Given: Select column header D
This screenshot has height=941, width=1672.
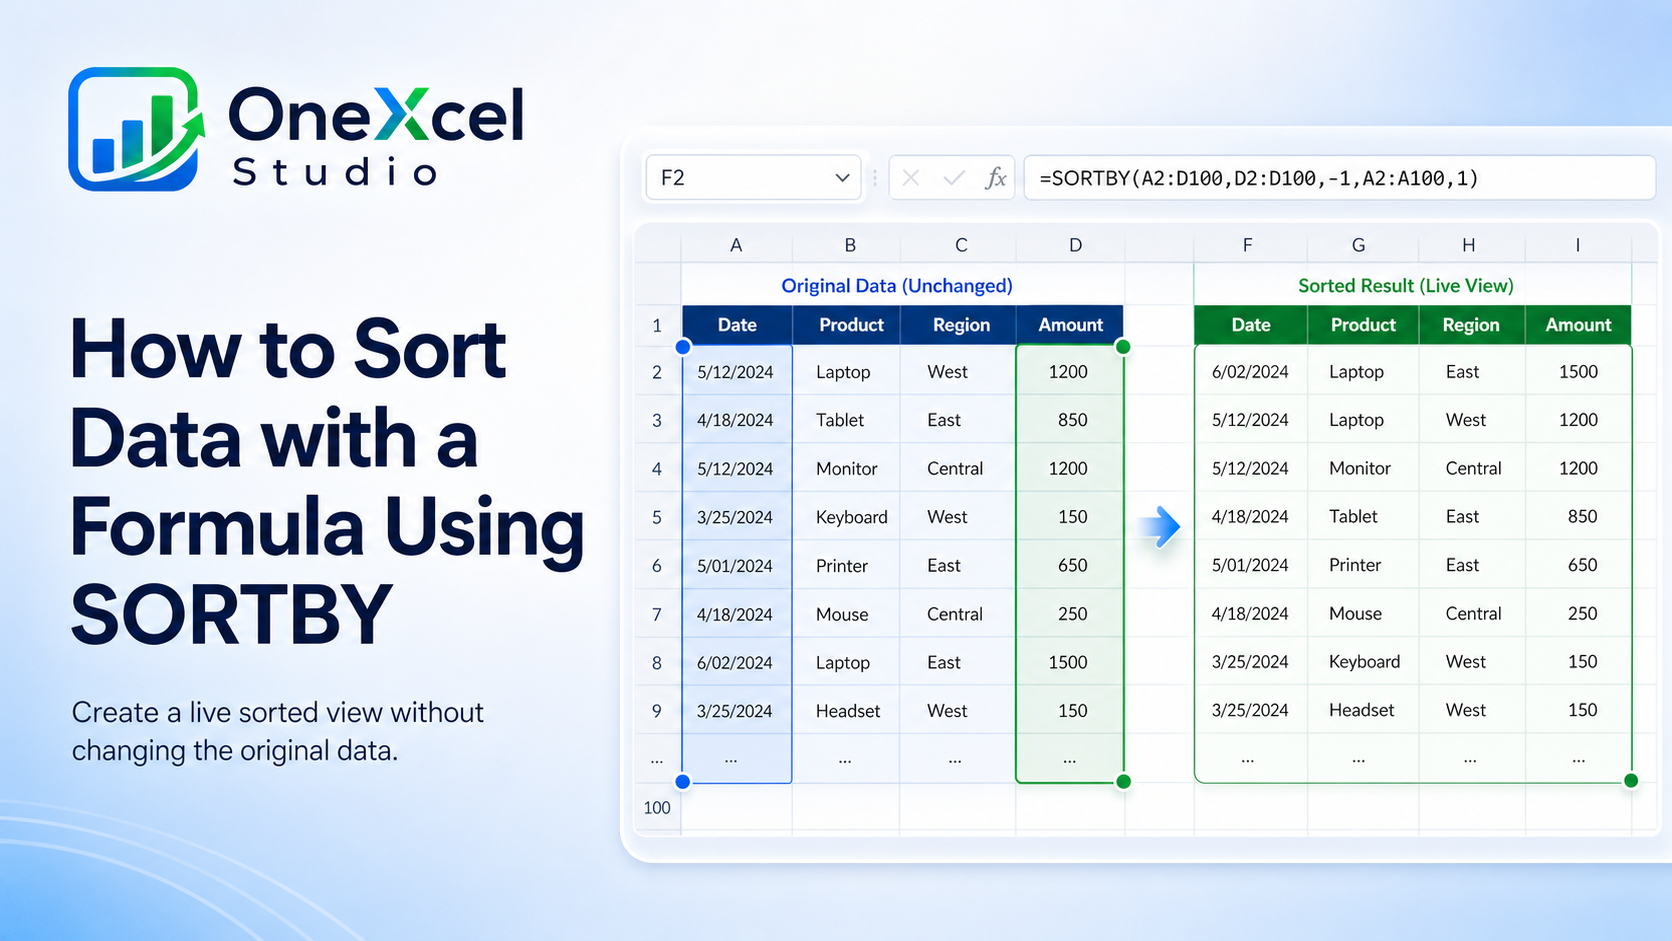Looking at the screenshot, I should [1075, 245].
